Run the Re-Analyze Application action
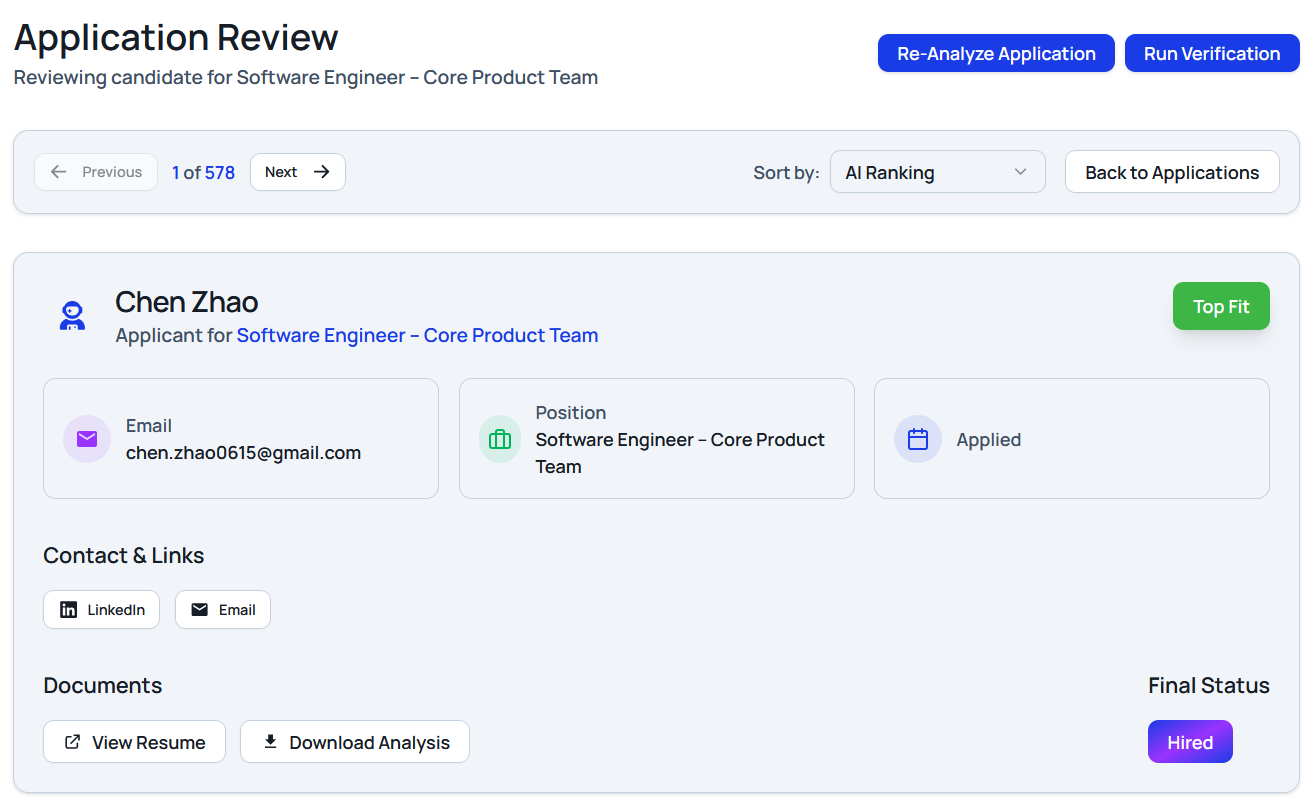The height and width of the screenshot is (805, 1316). click(x=996, y=54)
